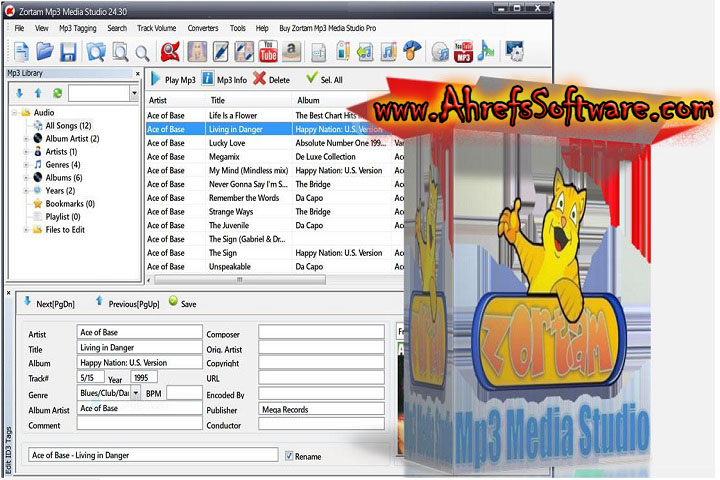
Task: Click the document rename toolbar icon
Action: tap(319, 52)
